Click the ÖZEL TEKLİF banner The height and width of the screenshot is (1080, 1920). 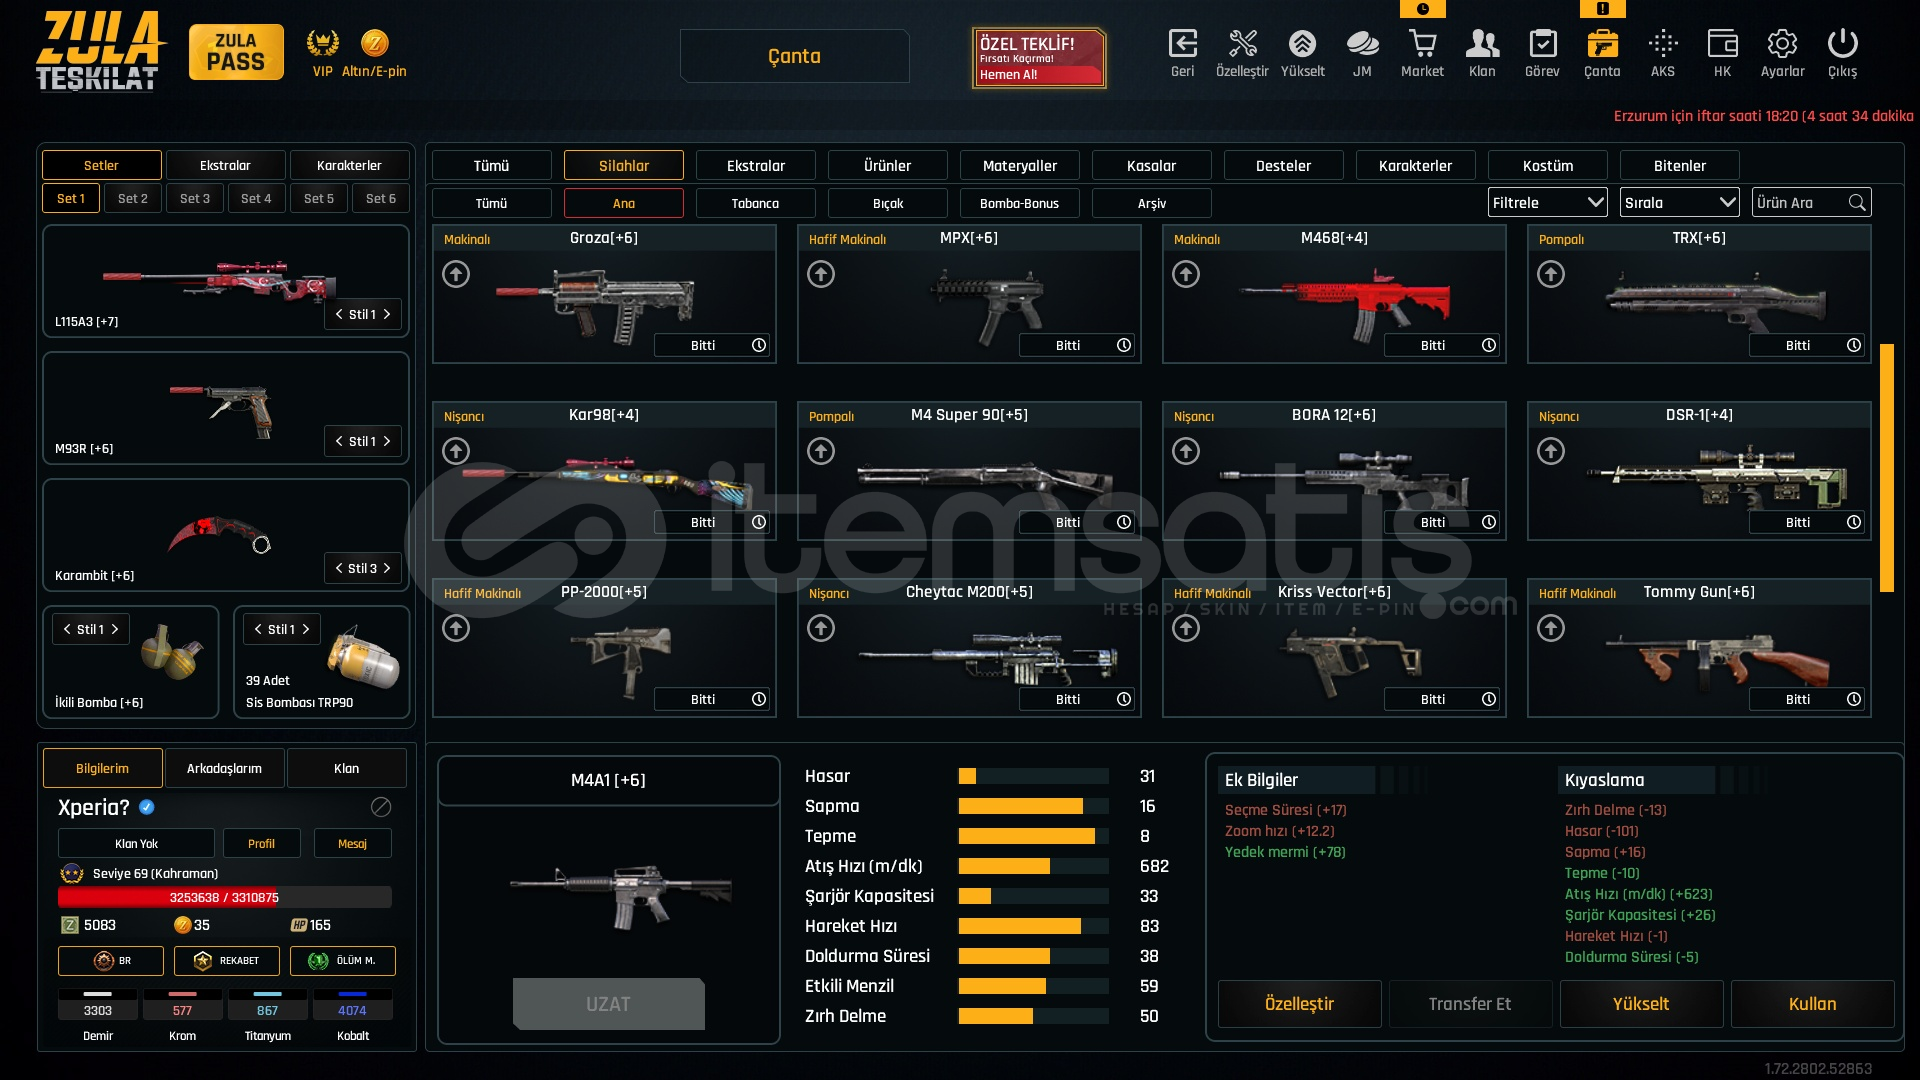(1039, 58)
